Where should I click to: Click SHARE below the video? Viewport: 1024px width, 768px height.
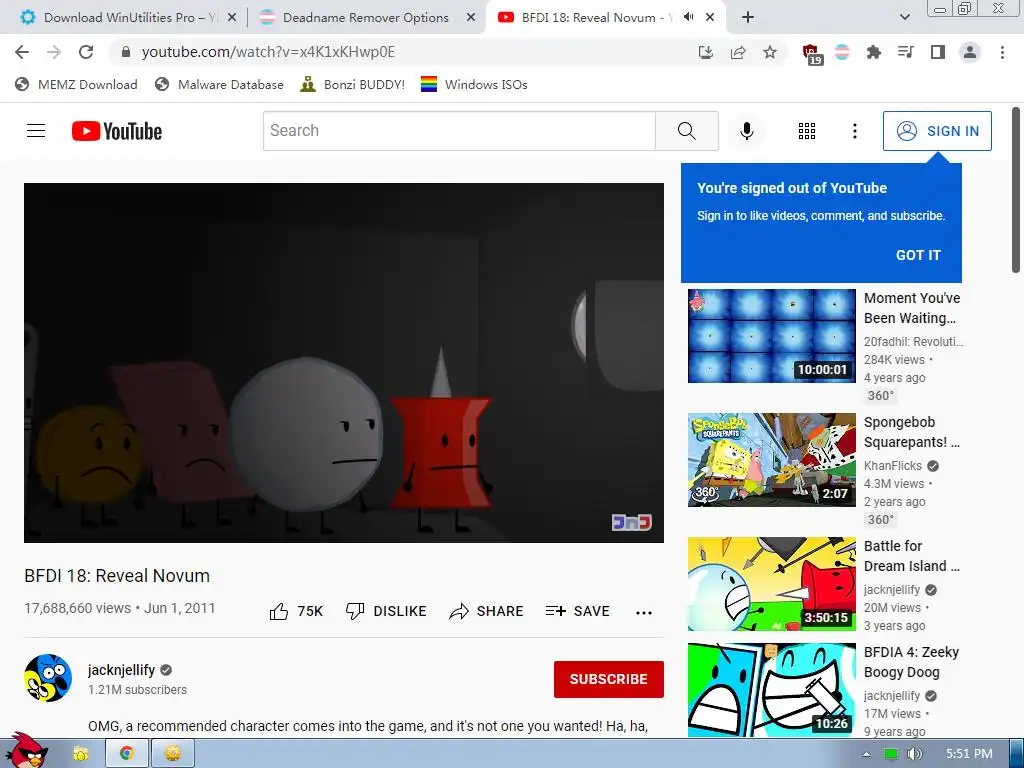(487, 611)
